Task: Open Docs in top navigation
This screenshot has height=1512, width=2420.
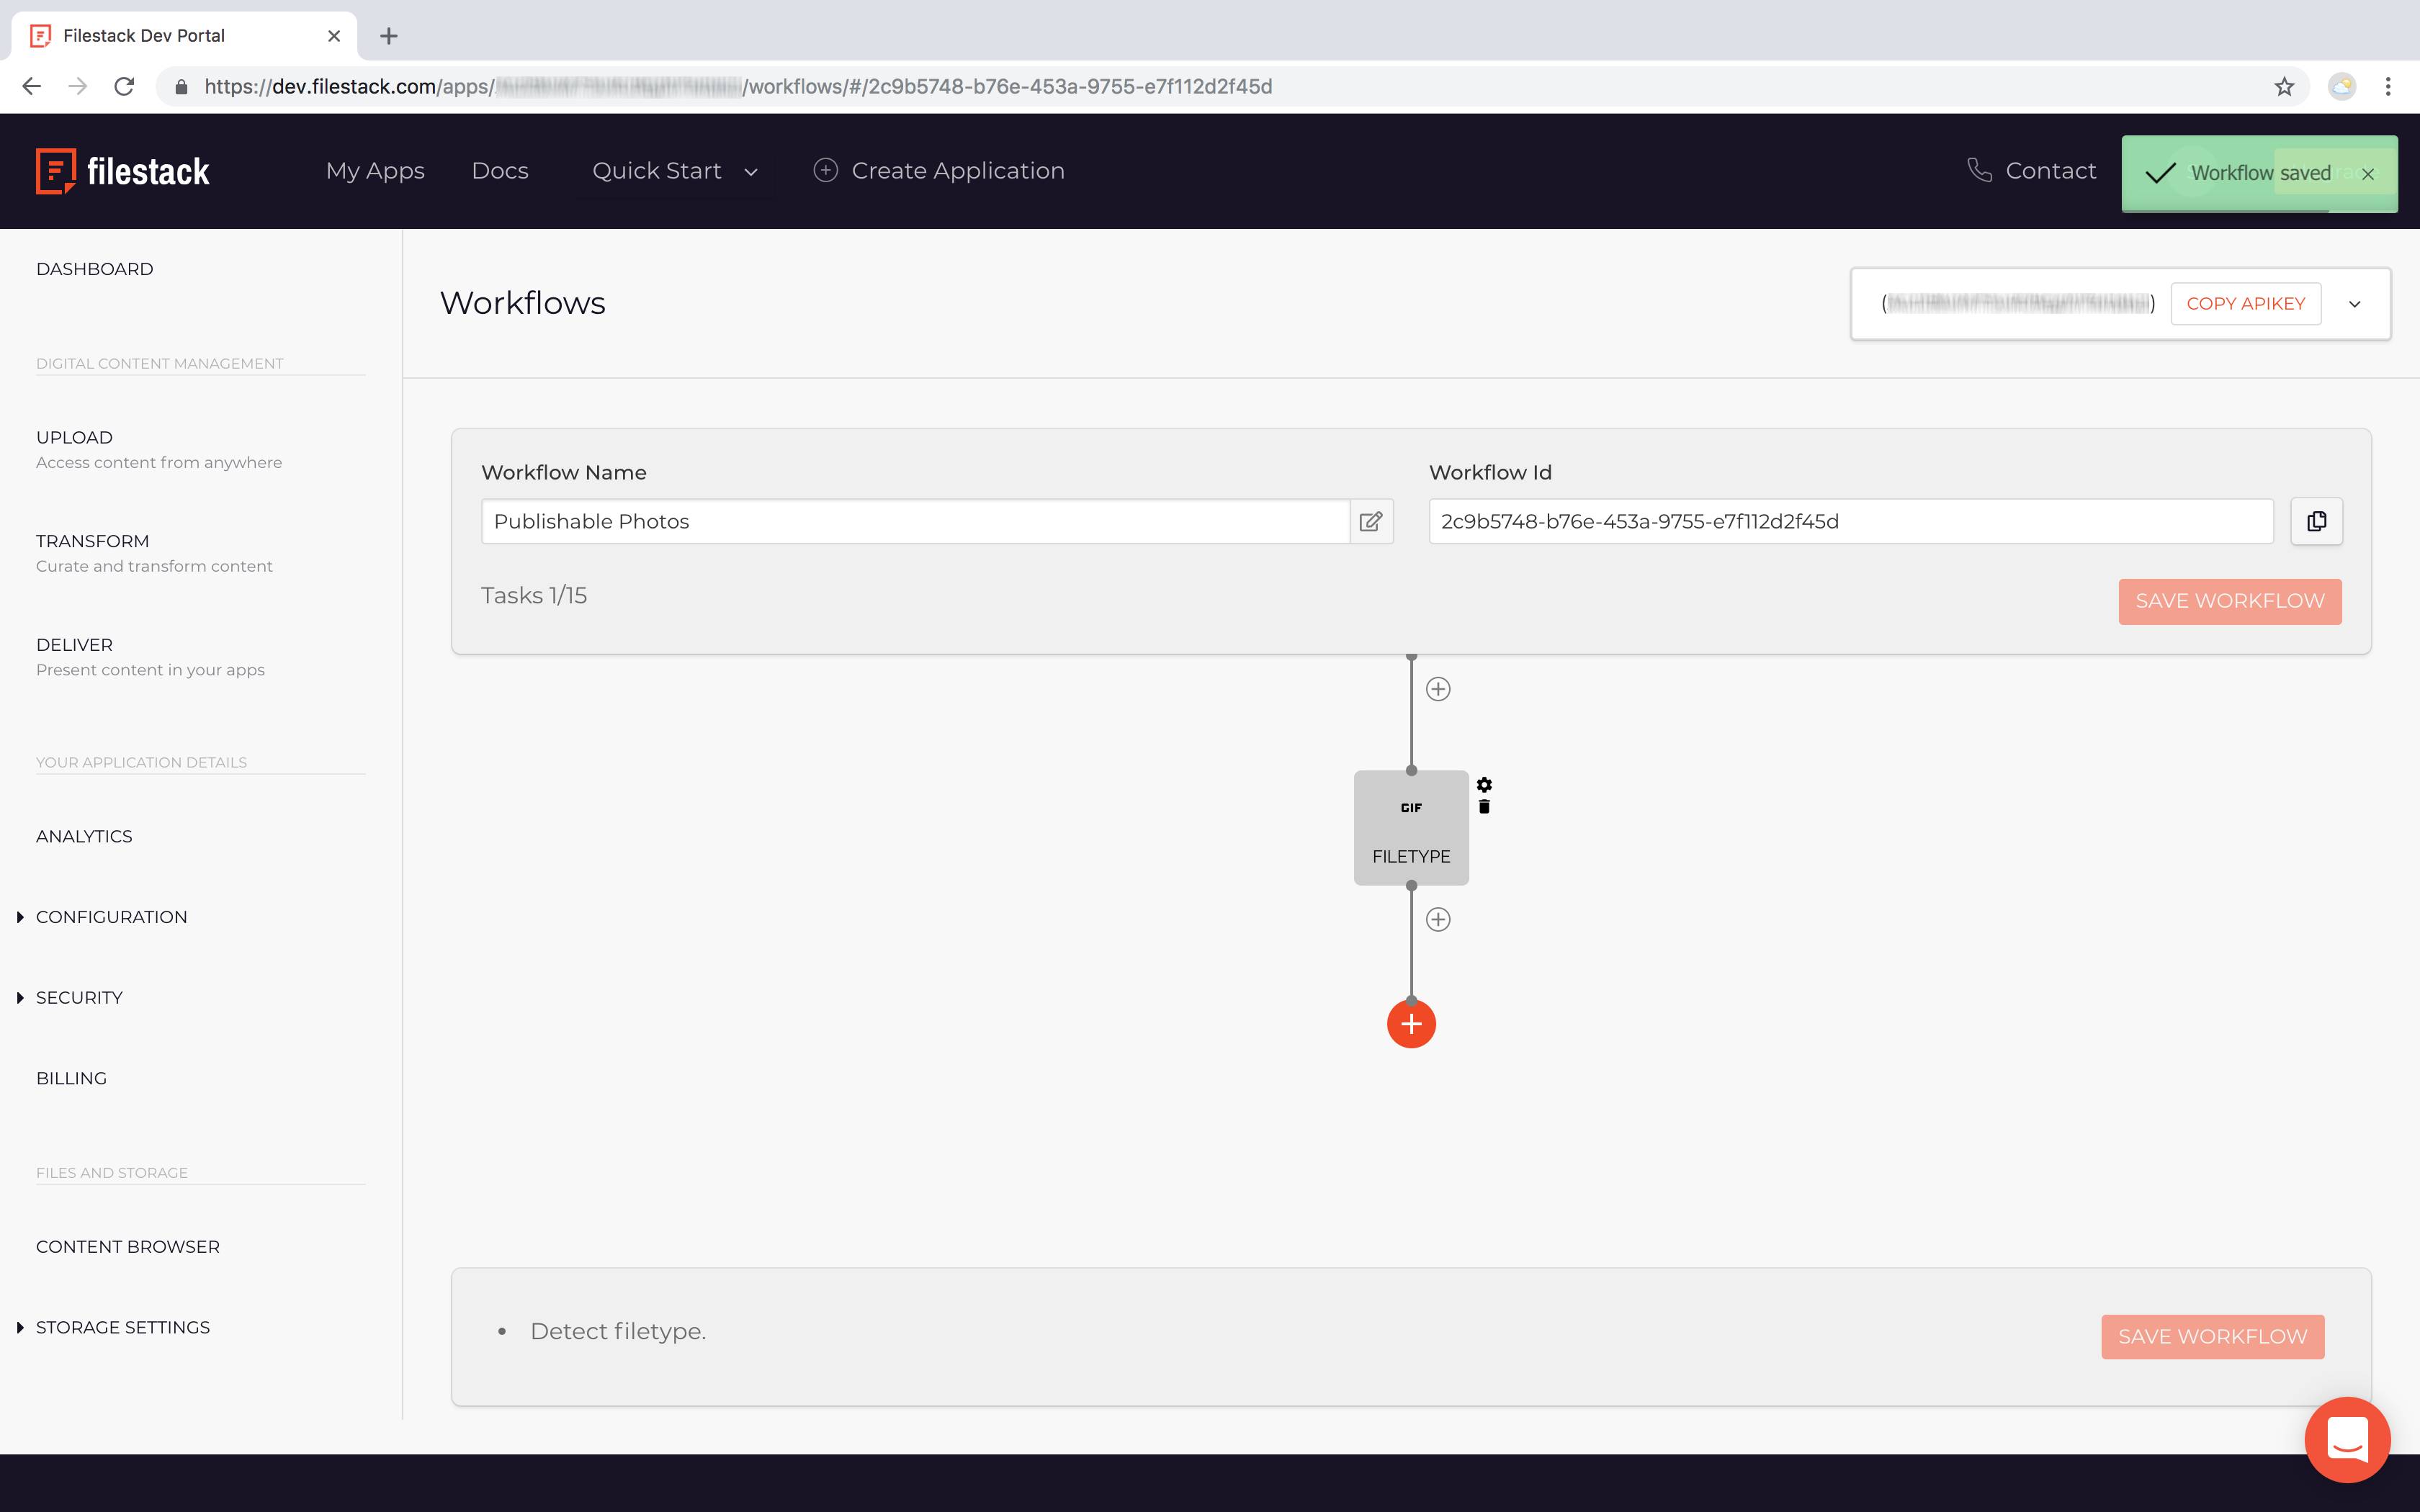Action: click(x=500, y=171)
